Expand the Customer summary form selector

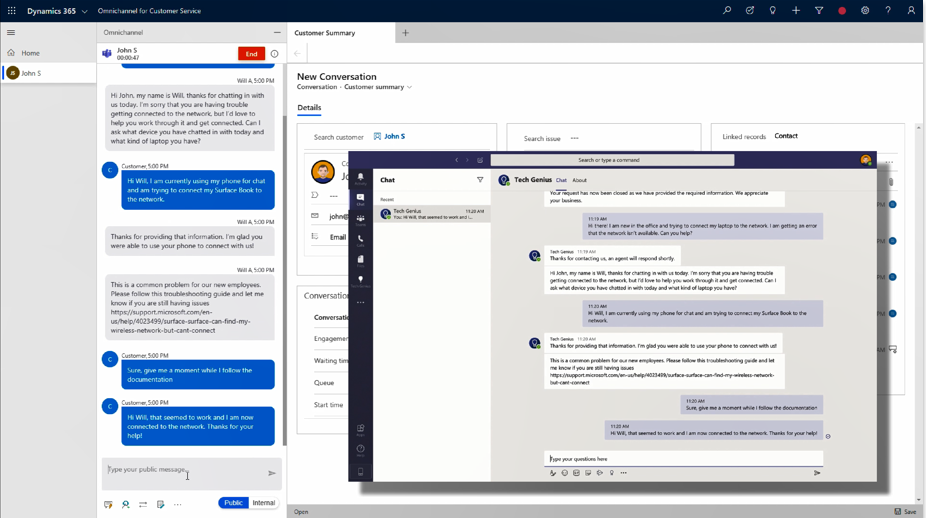(x=409, y=88)
